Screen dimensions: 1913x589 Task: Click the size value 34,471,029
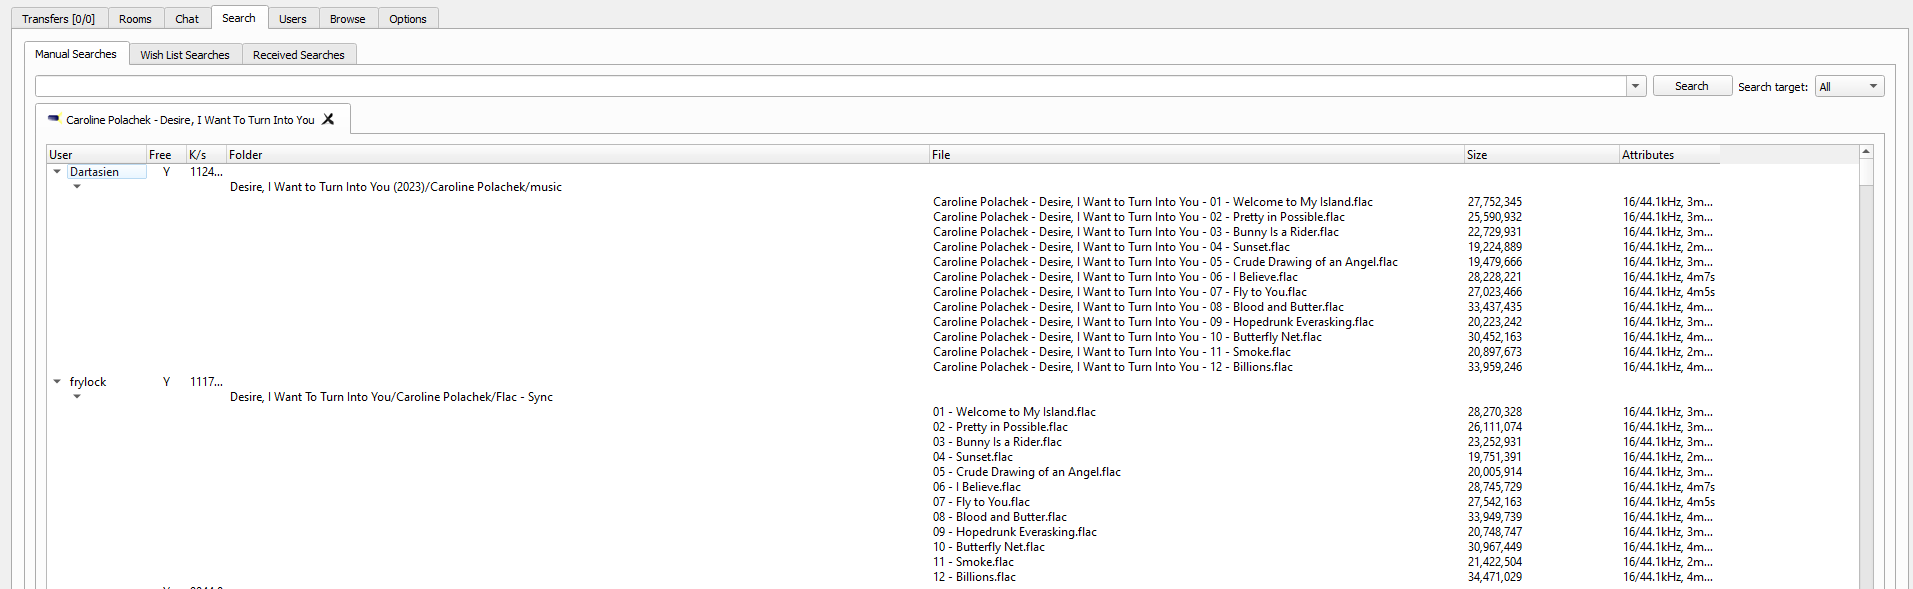pyautogui.click(x=1495, y=577)
